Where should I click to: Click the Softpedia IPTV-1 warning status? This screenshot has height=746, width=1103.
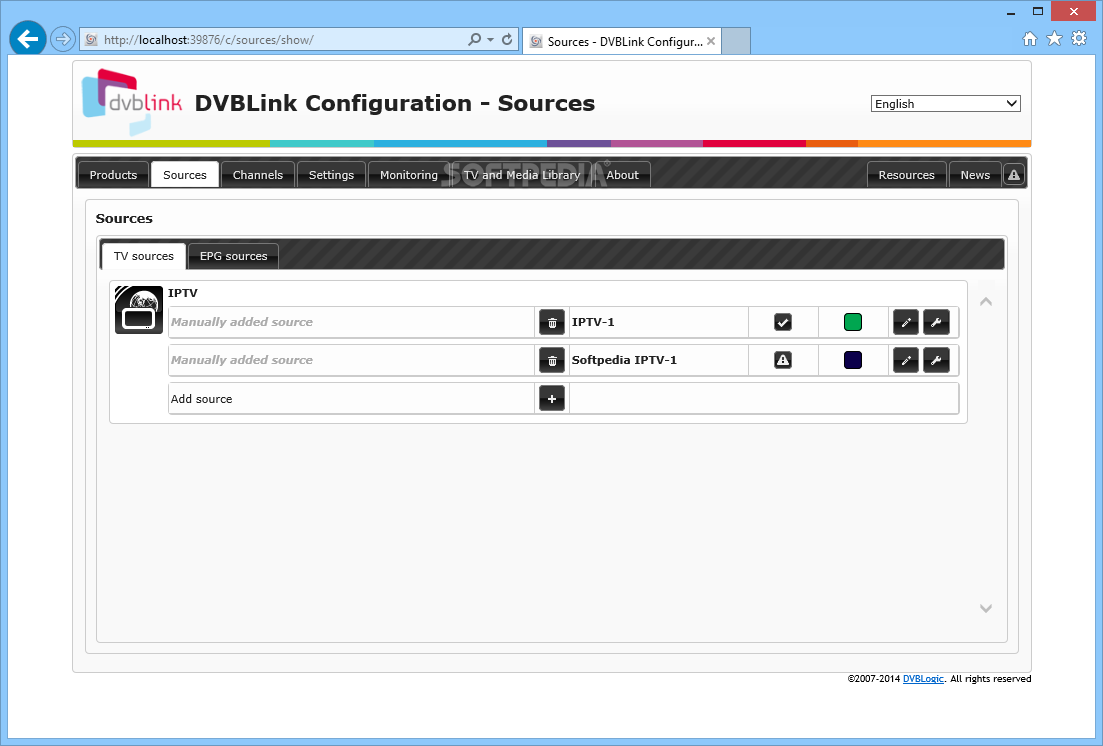[x=783, y=360]
